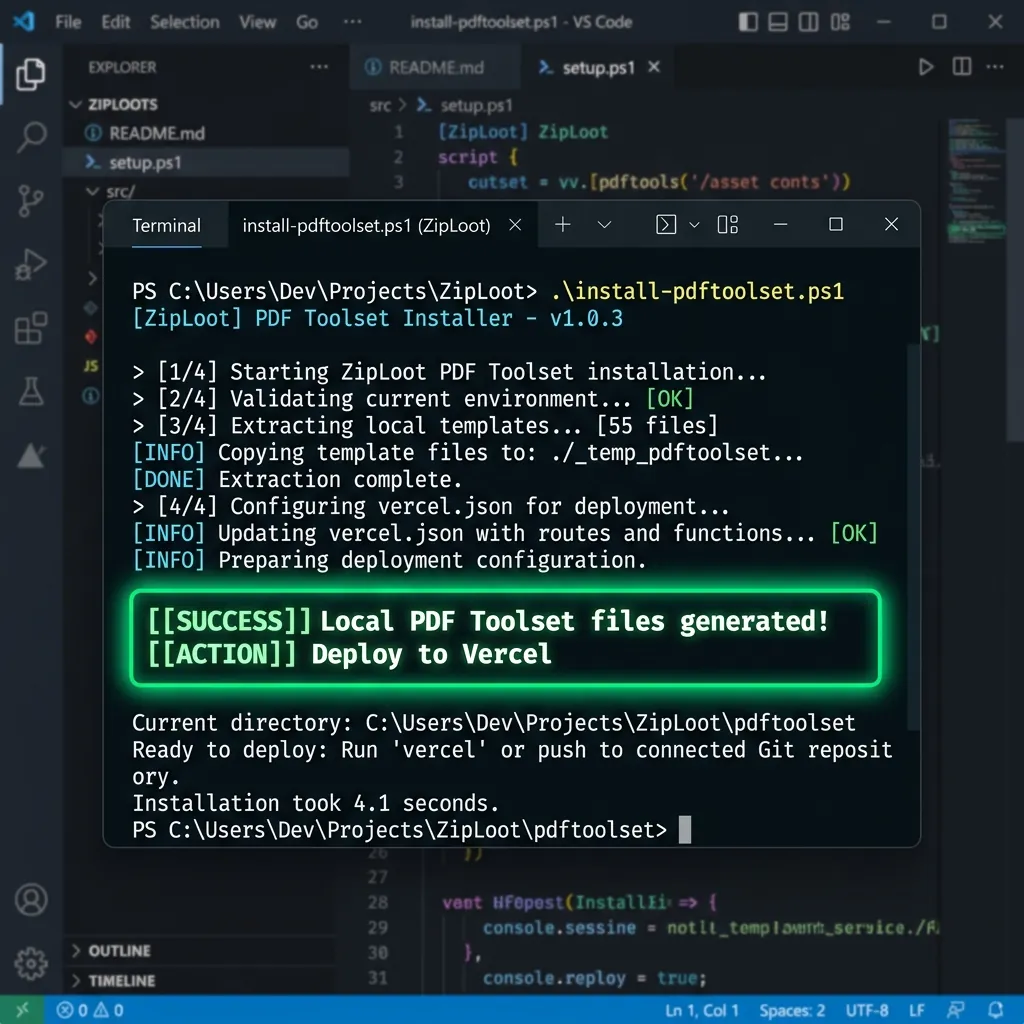Screen dimensions: 1024x1024
Task: Click src in the breadcrumb path
Action: [380, 105]
